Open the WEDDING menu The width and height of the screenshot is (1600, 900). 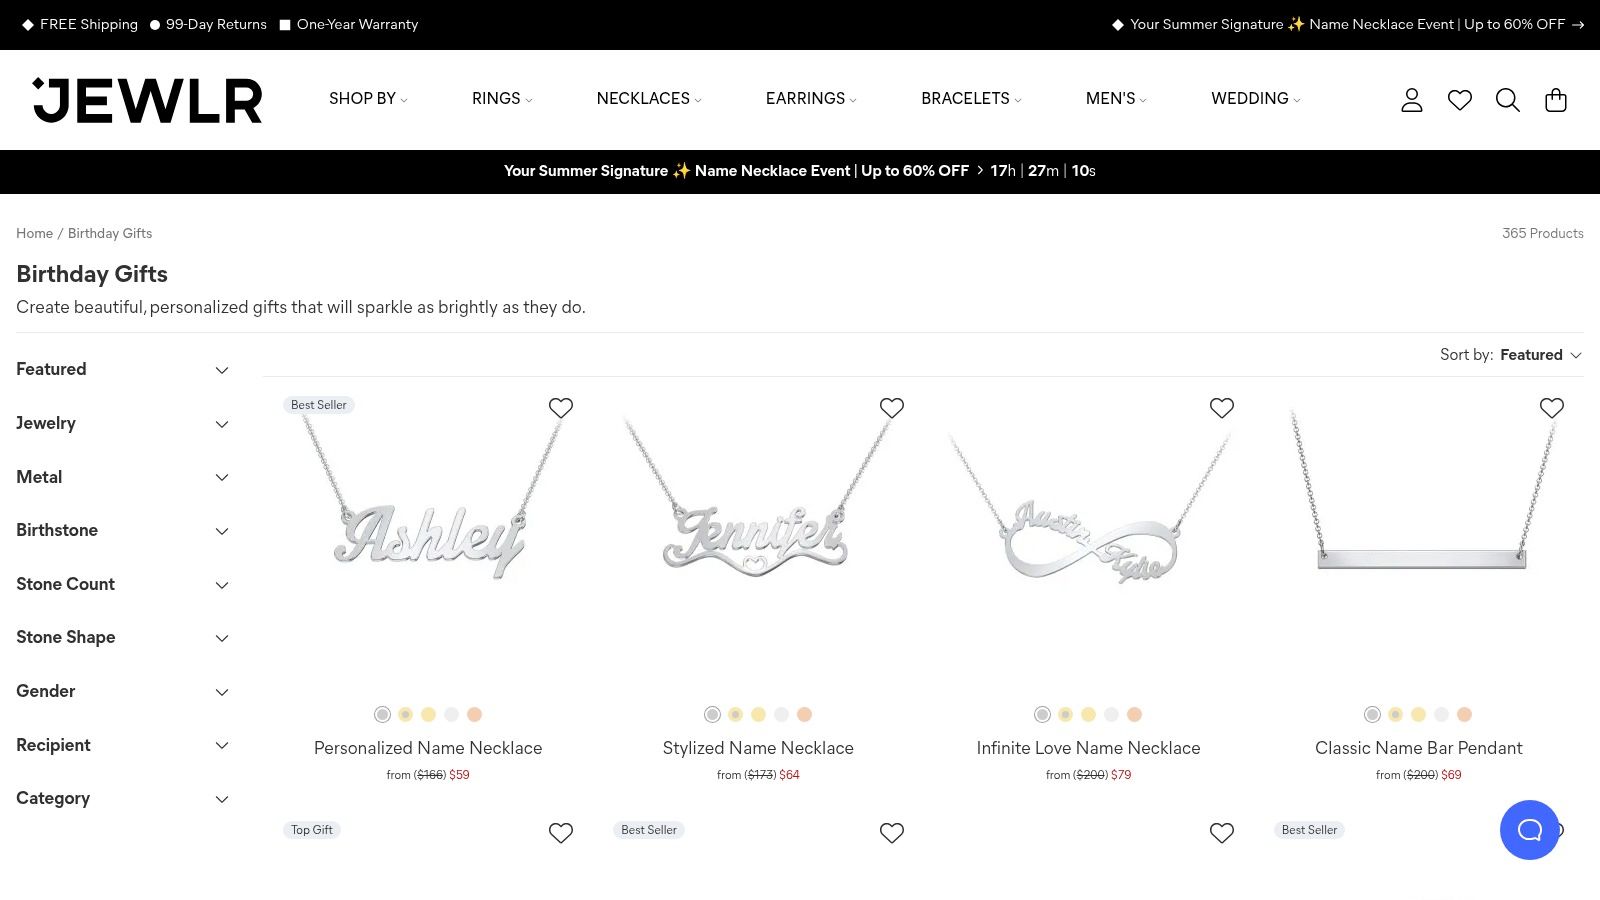[1255, 99]
